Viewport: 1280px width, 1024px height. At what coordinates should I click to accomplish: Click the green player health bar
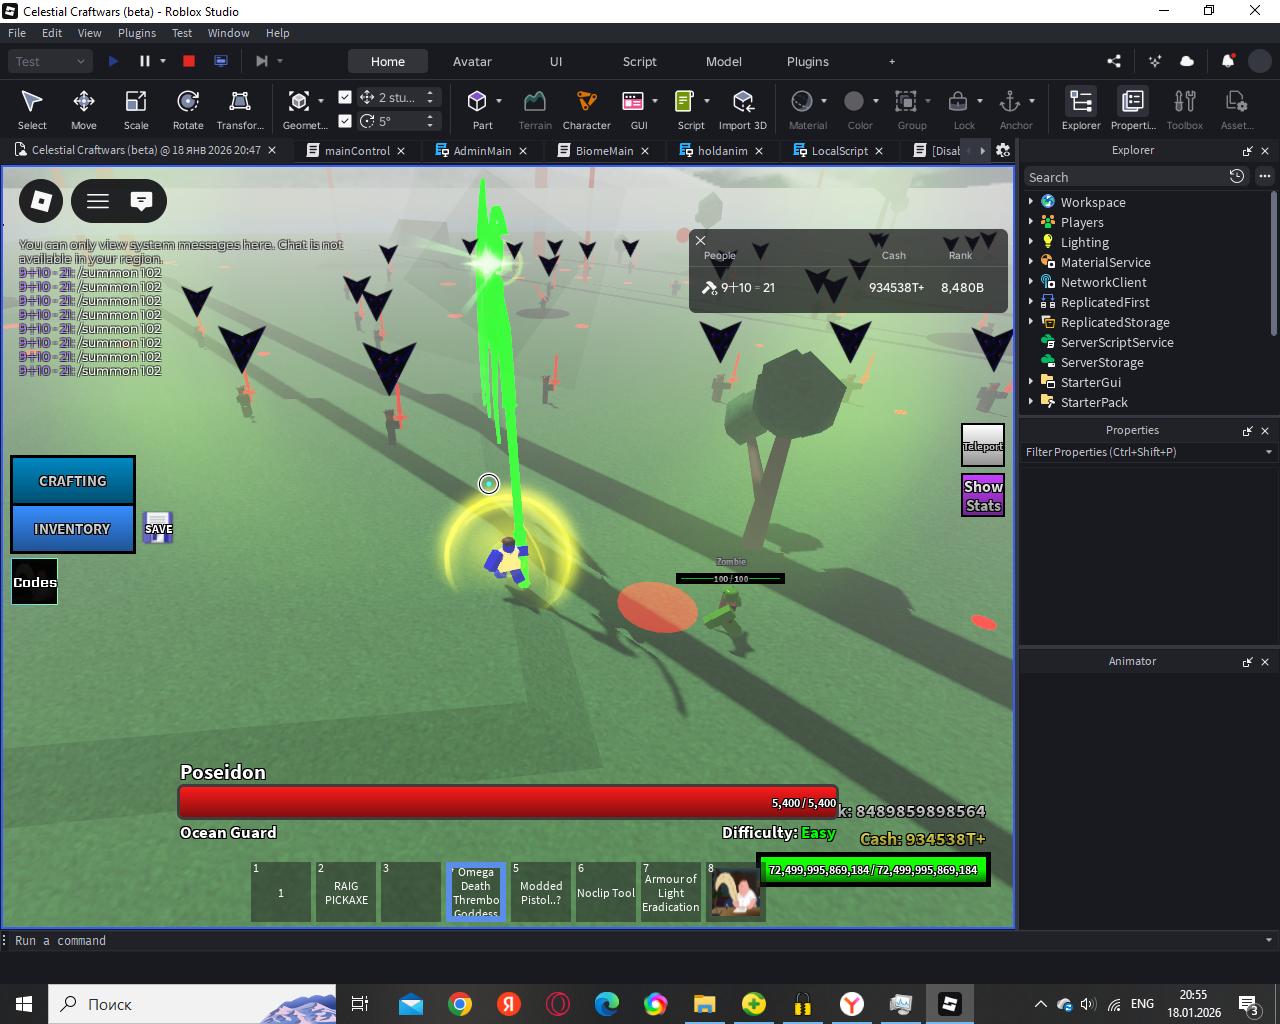coord(873,870)
